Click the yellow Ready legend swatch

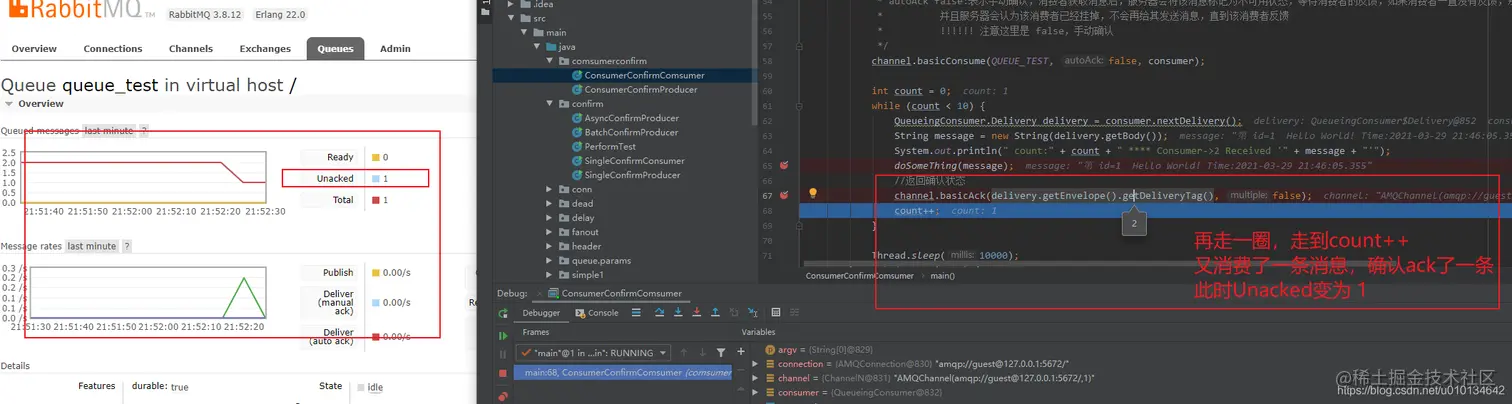pos(375,157)
